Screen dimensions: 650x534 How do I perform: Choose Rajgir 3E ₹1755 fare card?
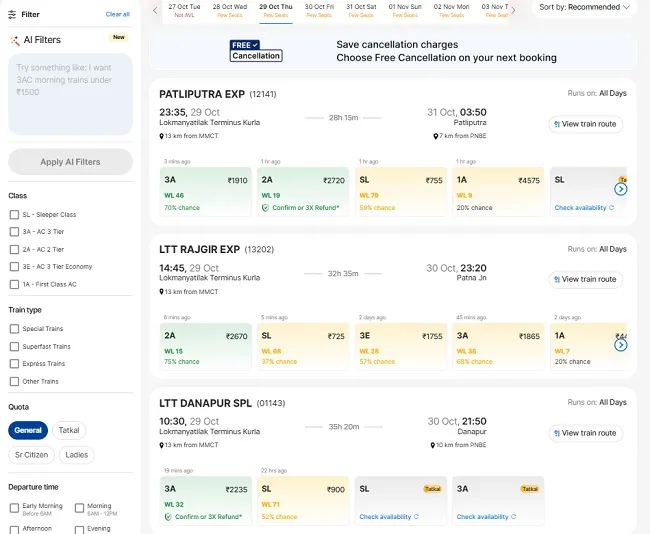401,347
